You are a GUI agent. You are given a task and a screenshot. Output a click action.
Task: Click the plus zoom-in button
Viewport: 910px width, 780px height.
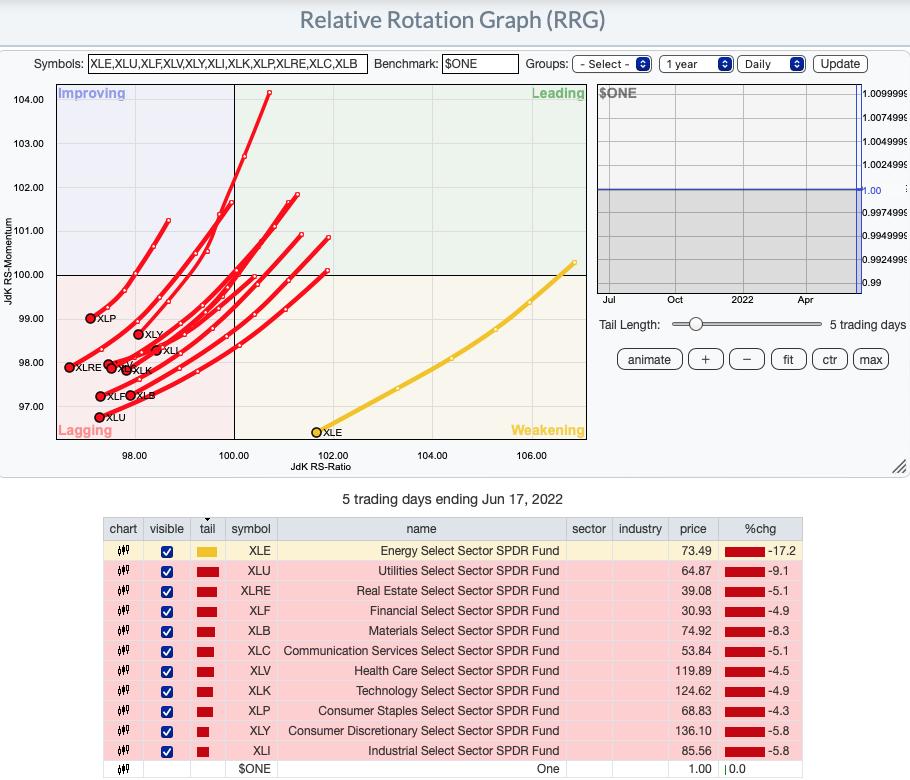click(706, 360)
